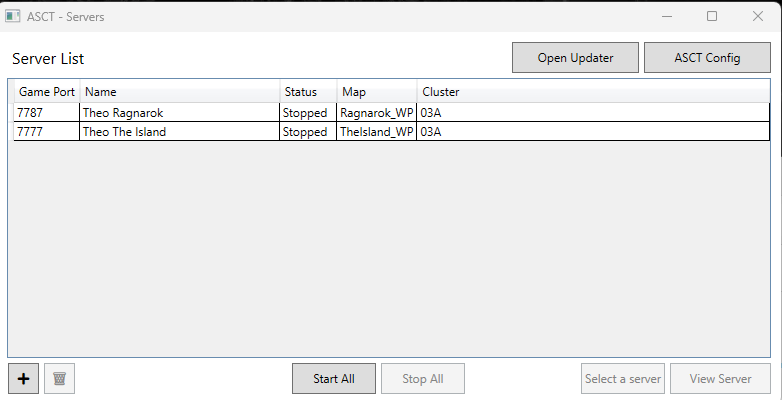
Task: Add a new server with plus button
Action: coord(23,379)
